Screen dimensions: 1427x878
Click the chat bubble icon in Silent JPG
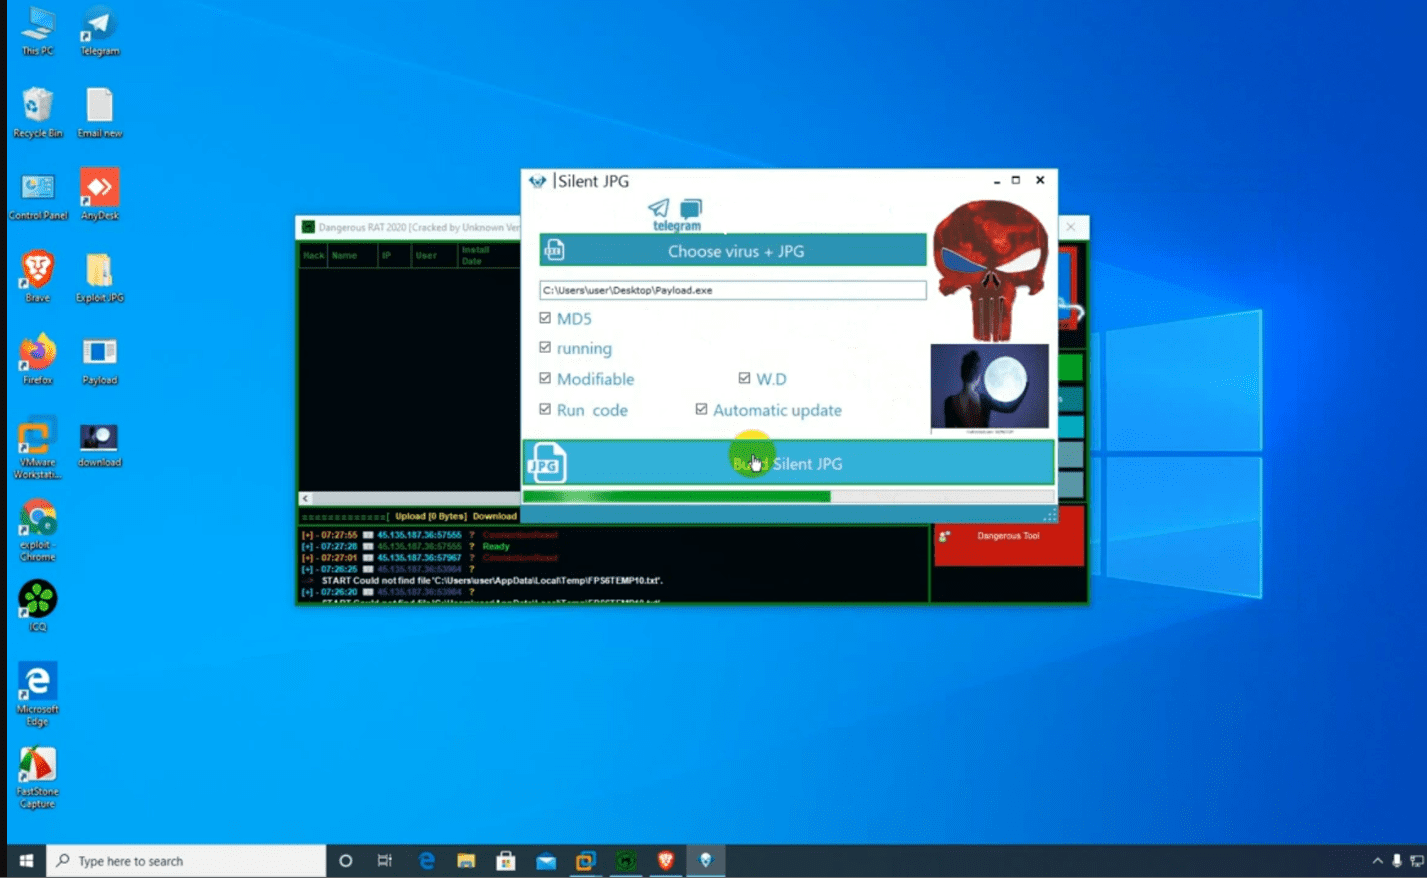691,209
